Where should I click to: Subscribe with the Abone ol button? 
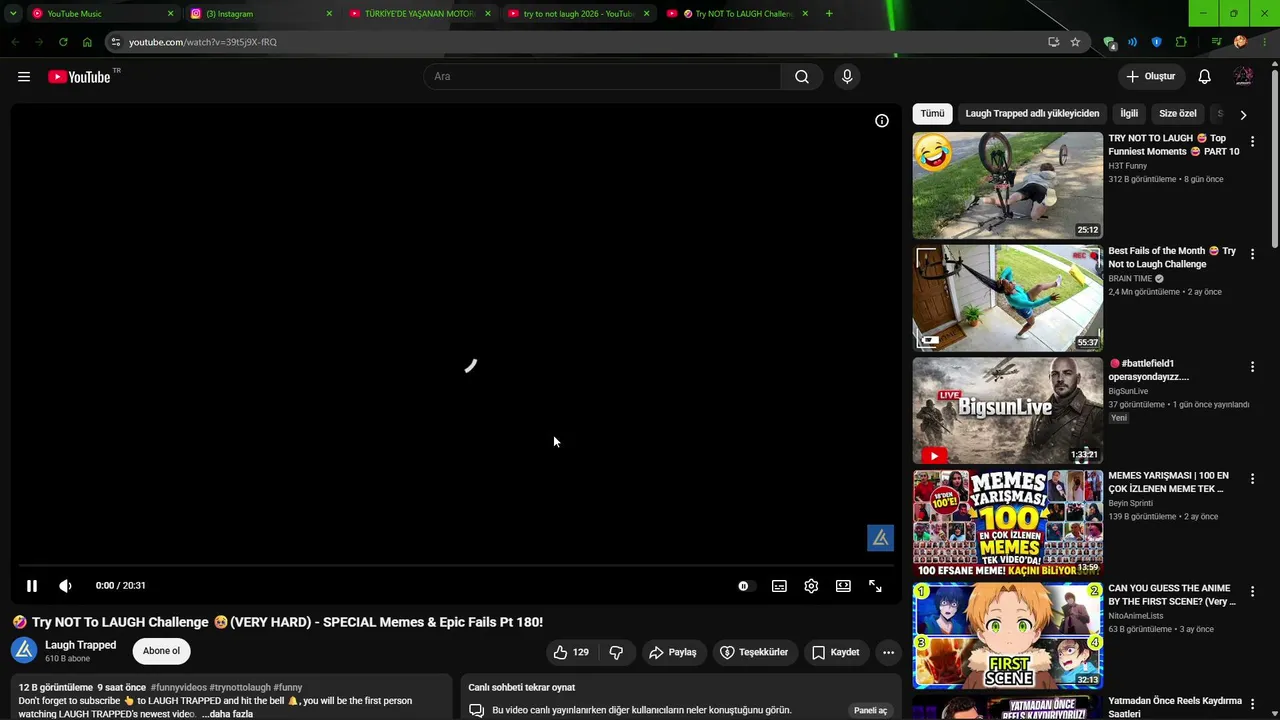point(161,651)
